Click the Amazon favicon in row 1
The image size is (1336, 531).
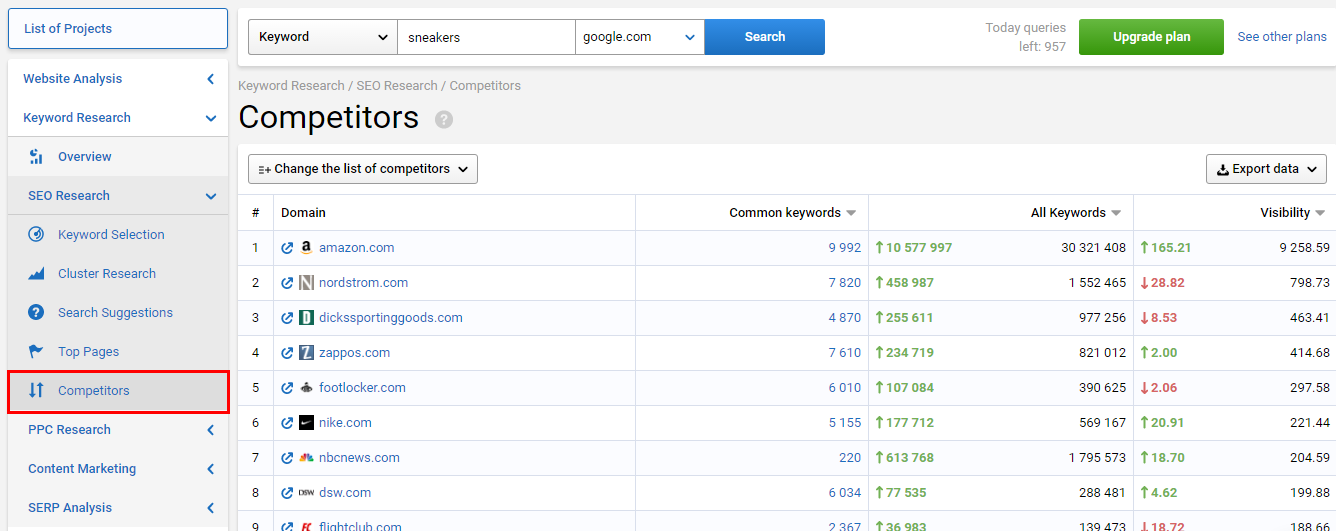(306, 248)
